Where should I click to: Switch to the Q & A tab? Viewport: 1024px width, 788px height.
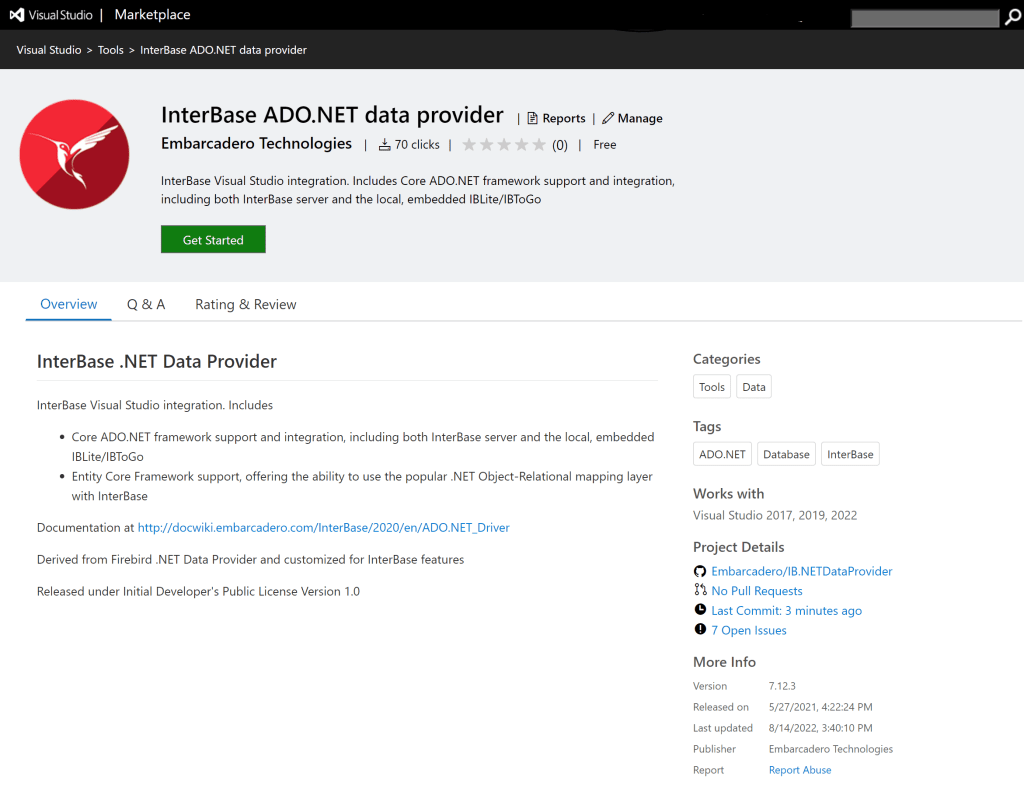click(146, 304)
